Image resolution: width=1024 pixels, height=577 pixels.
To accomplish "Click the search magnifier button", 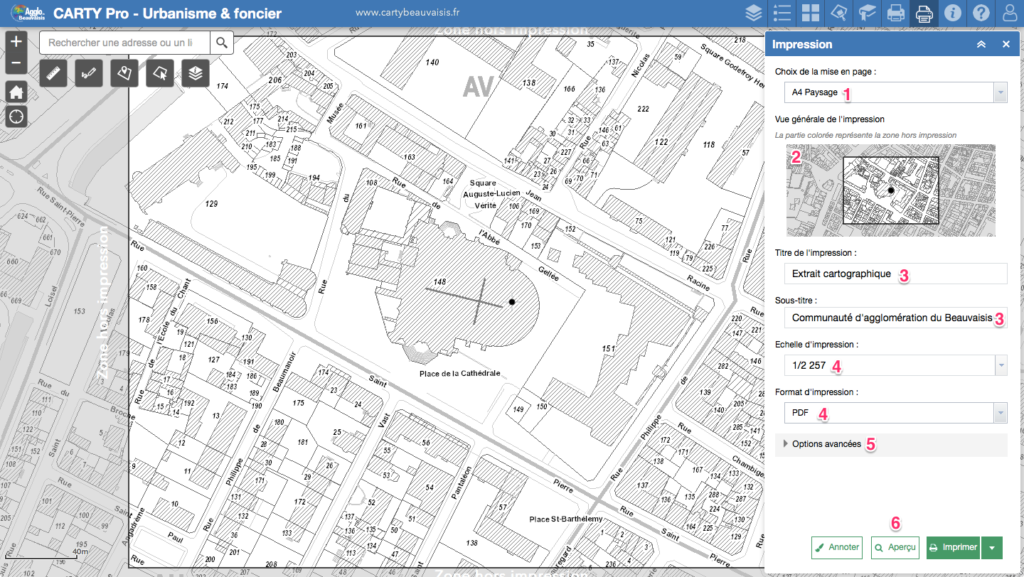I will click(x=222, y=43).
